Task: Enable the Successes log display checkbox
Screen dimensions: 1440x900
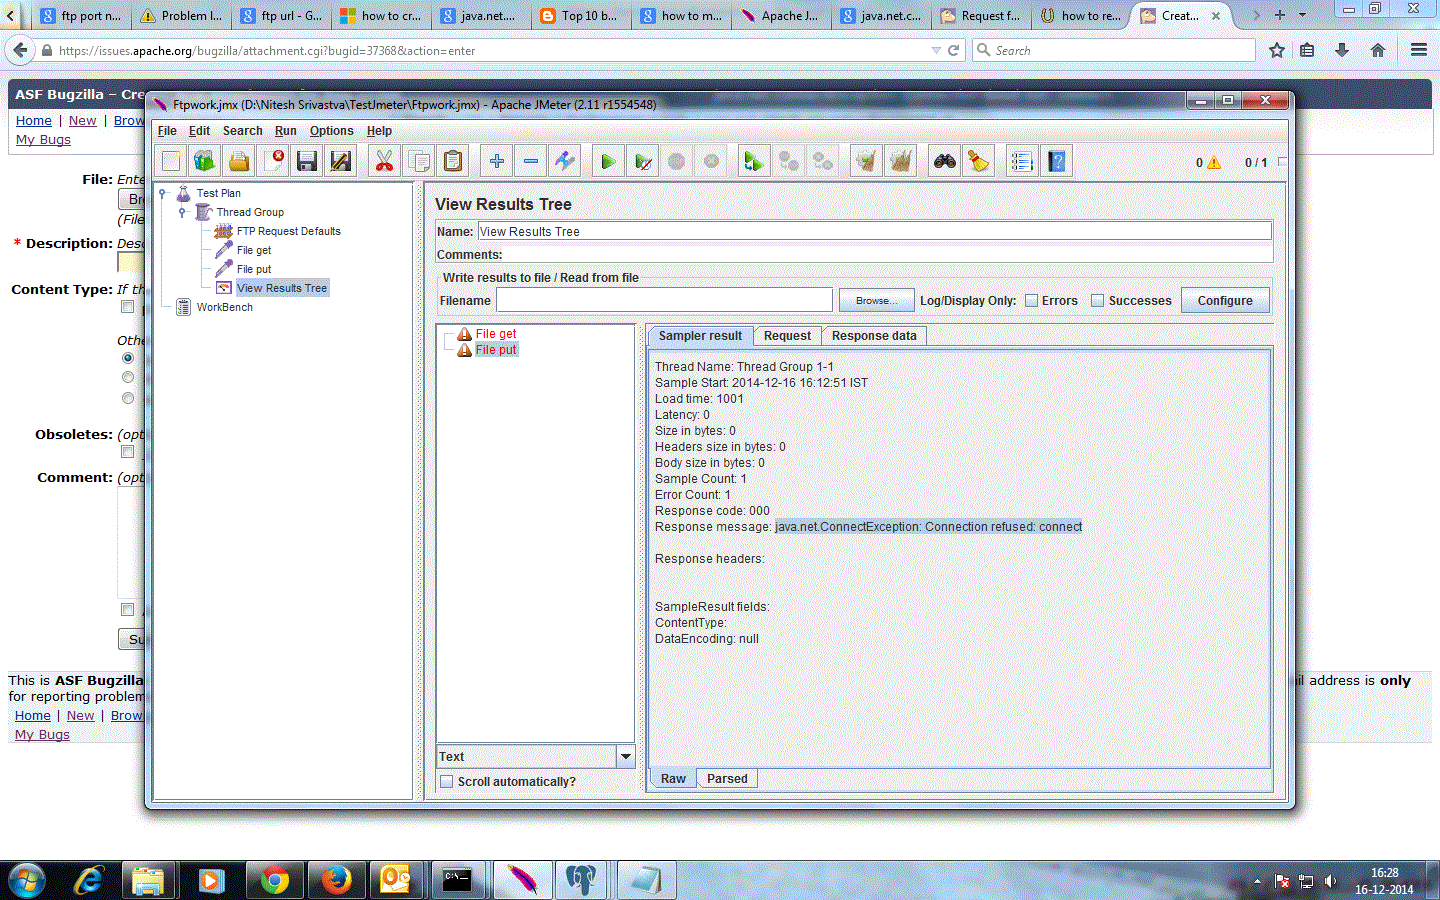Action: [x=1099, y=299]
